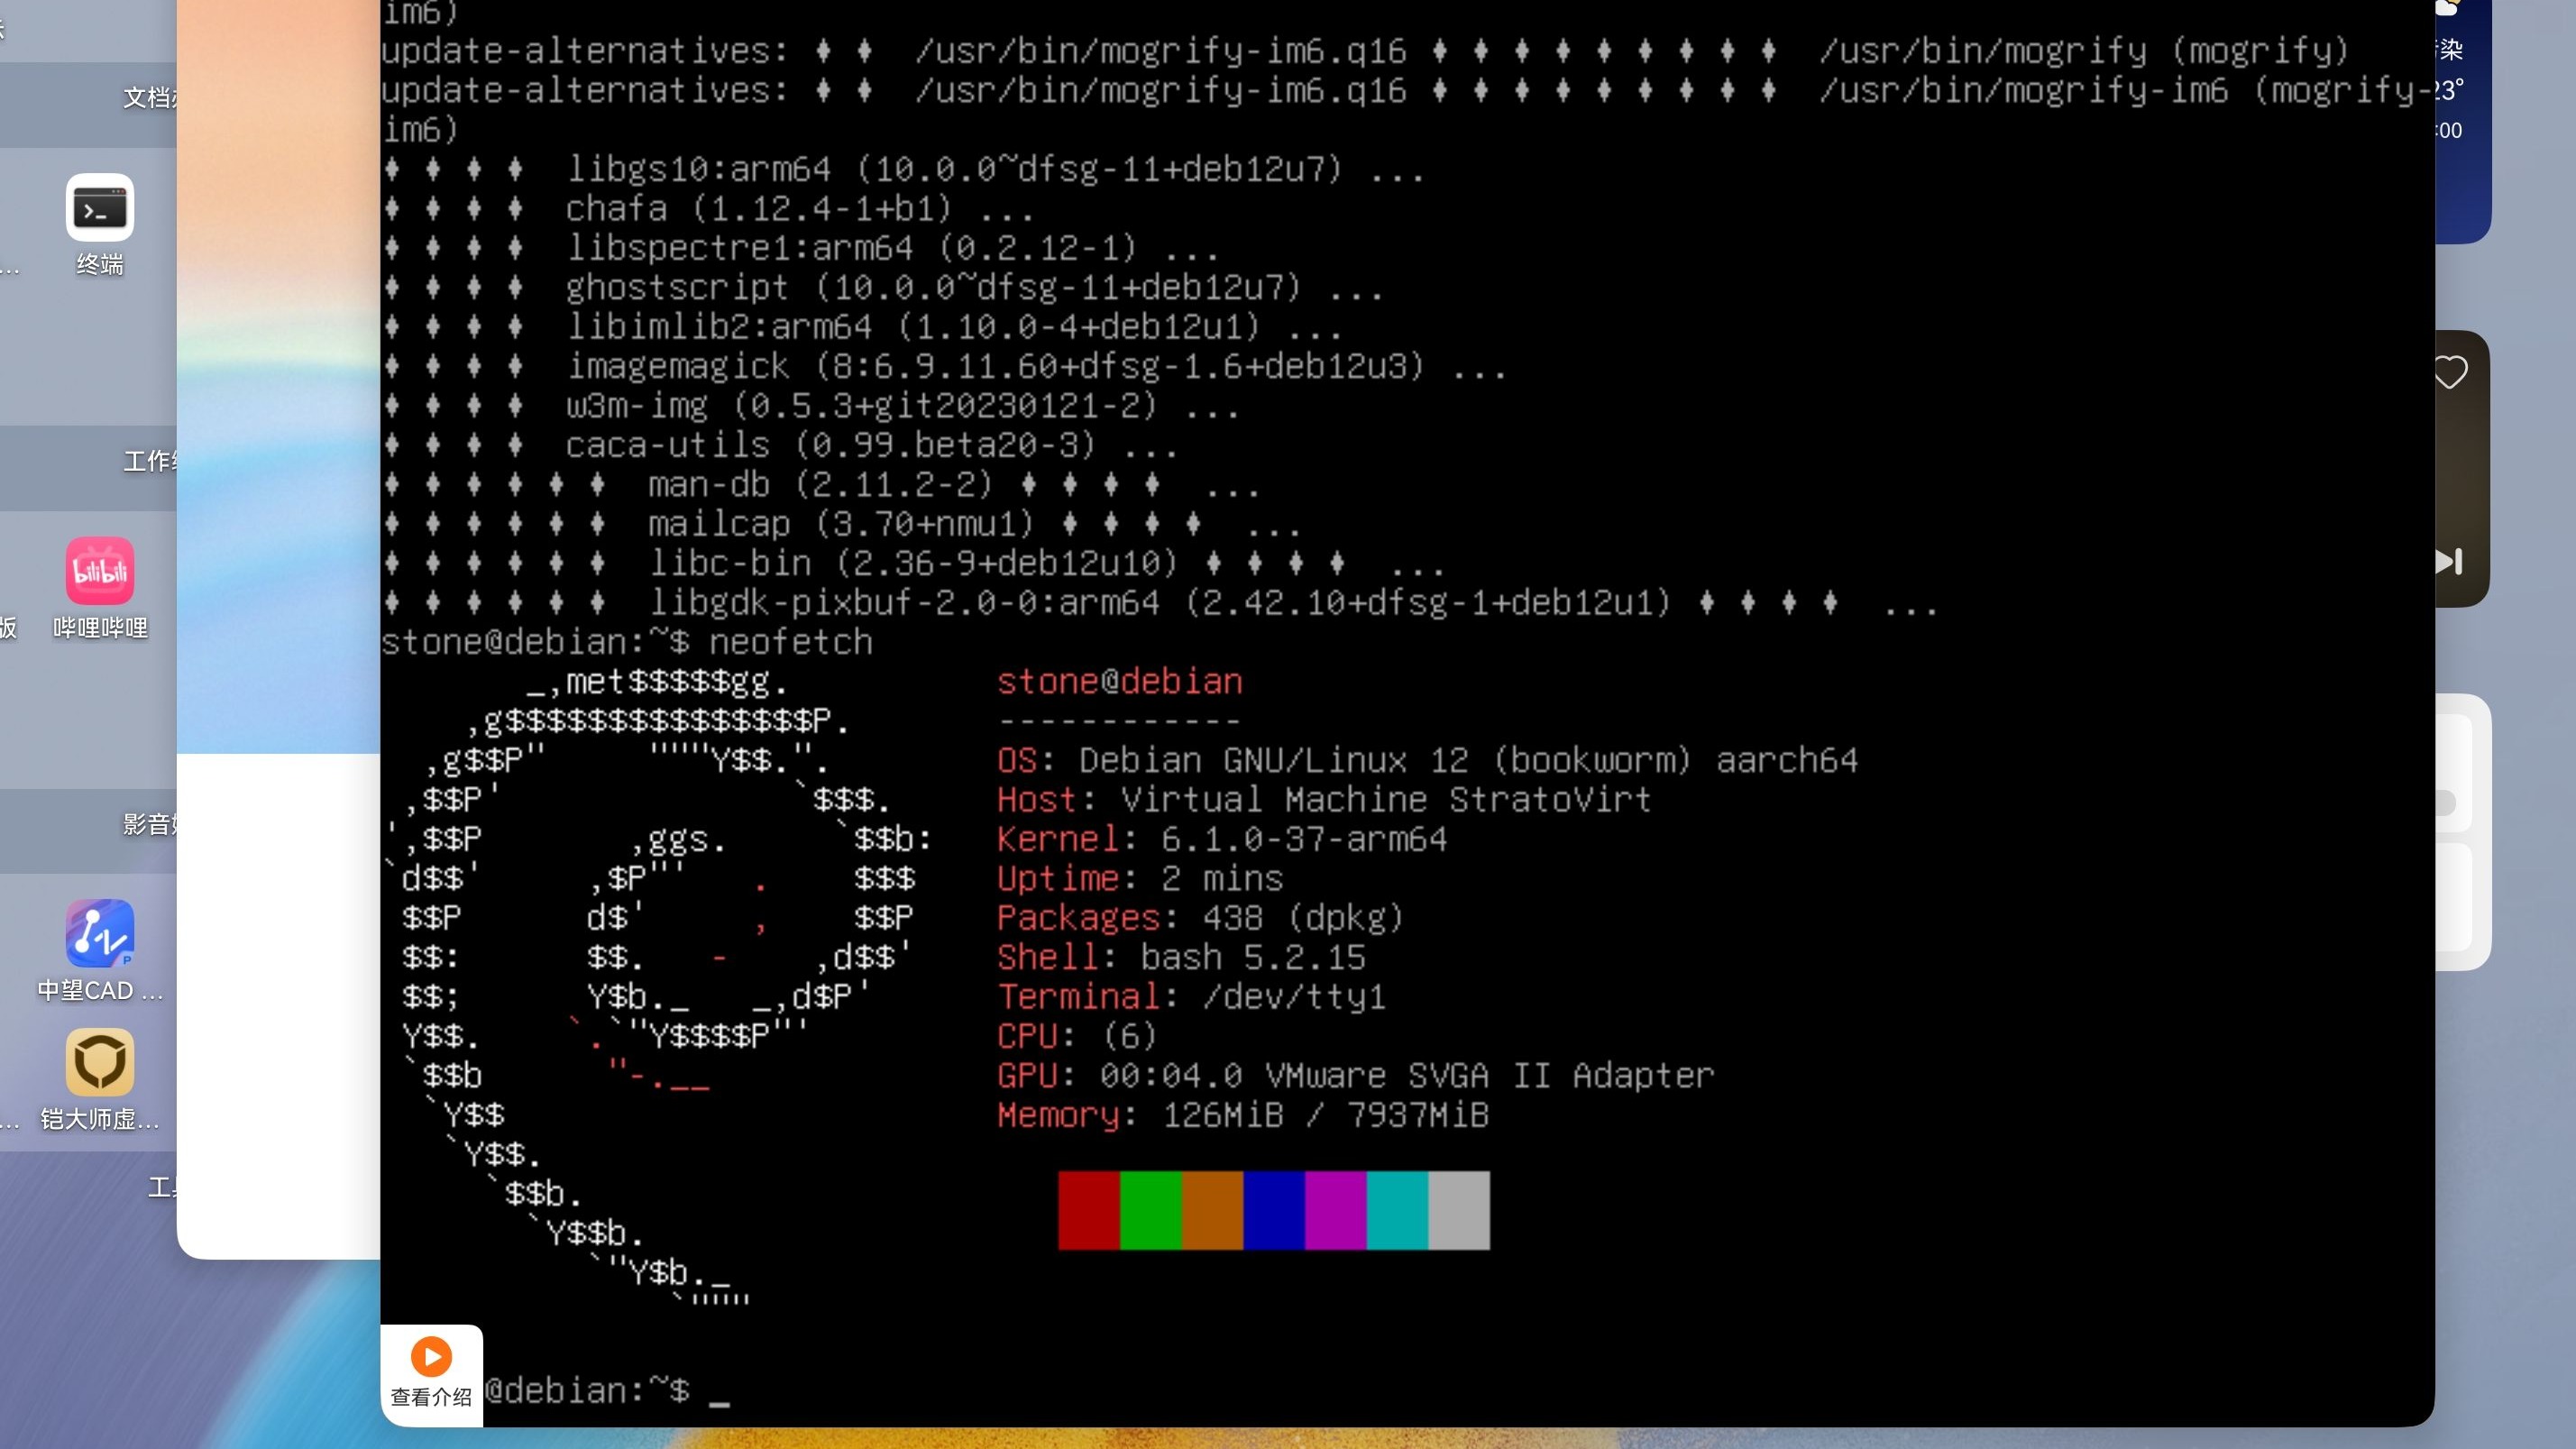2576x1449 pixels.
Task: Click the orange-brown color block in neofetch output
Action: point(1212,1210)
